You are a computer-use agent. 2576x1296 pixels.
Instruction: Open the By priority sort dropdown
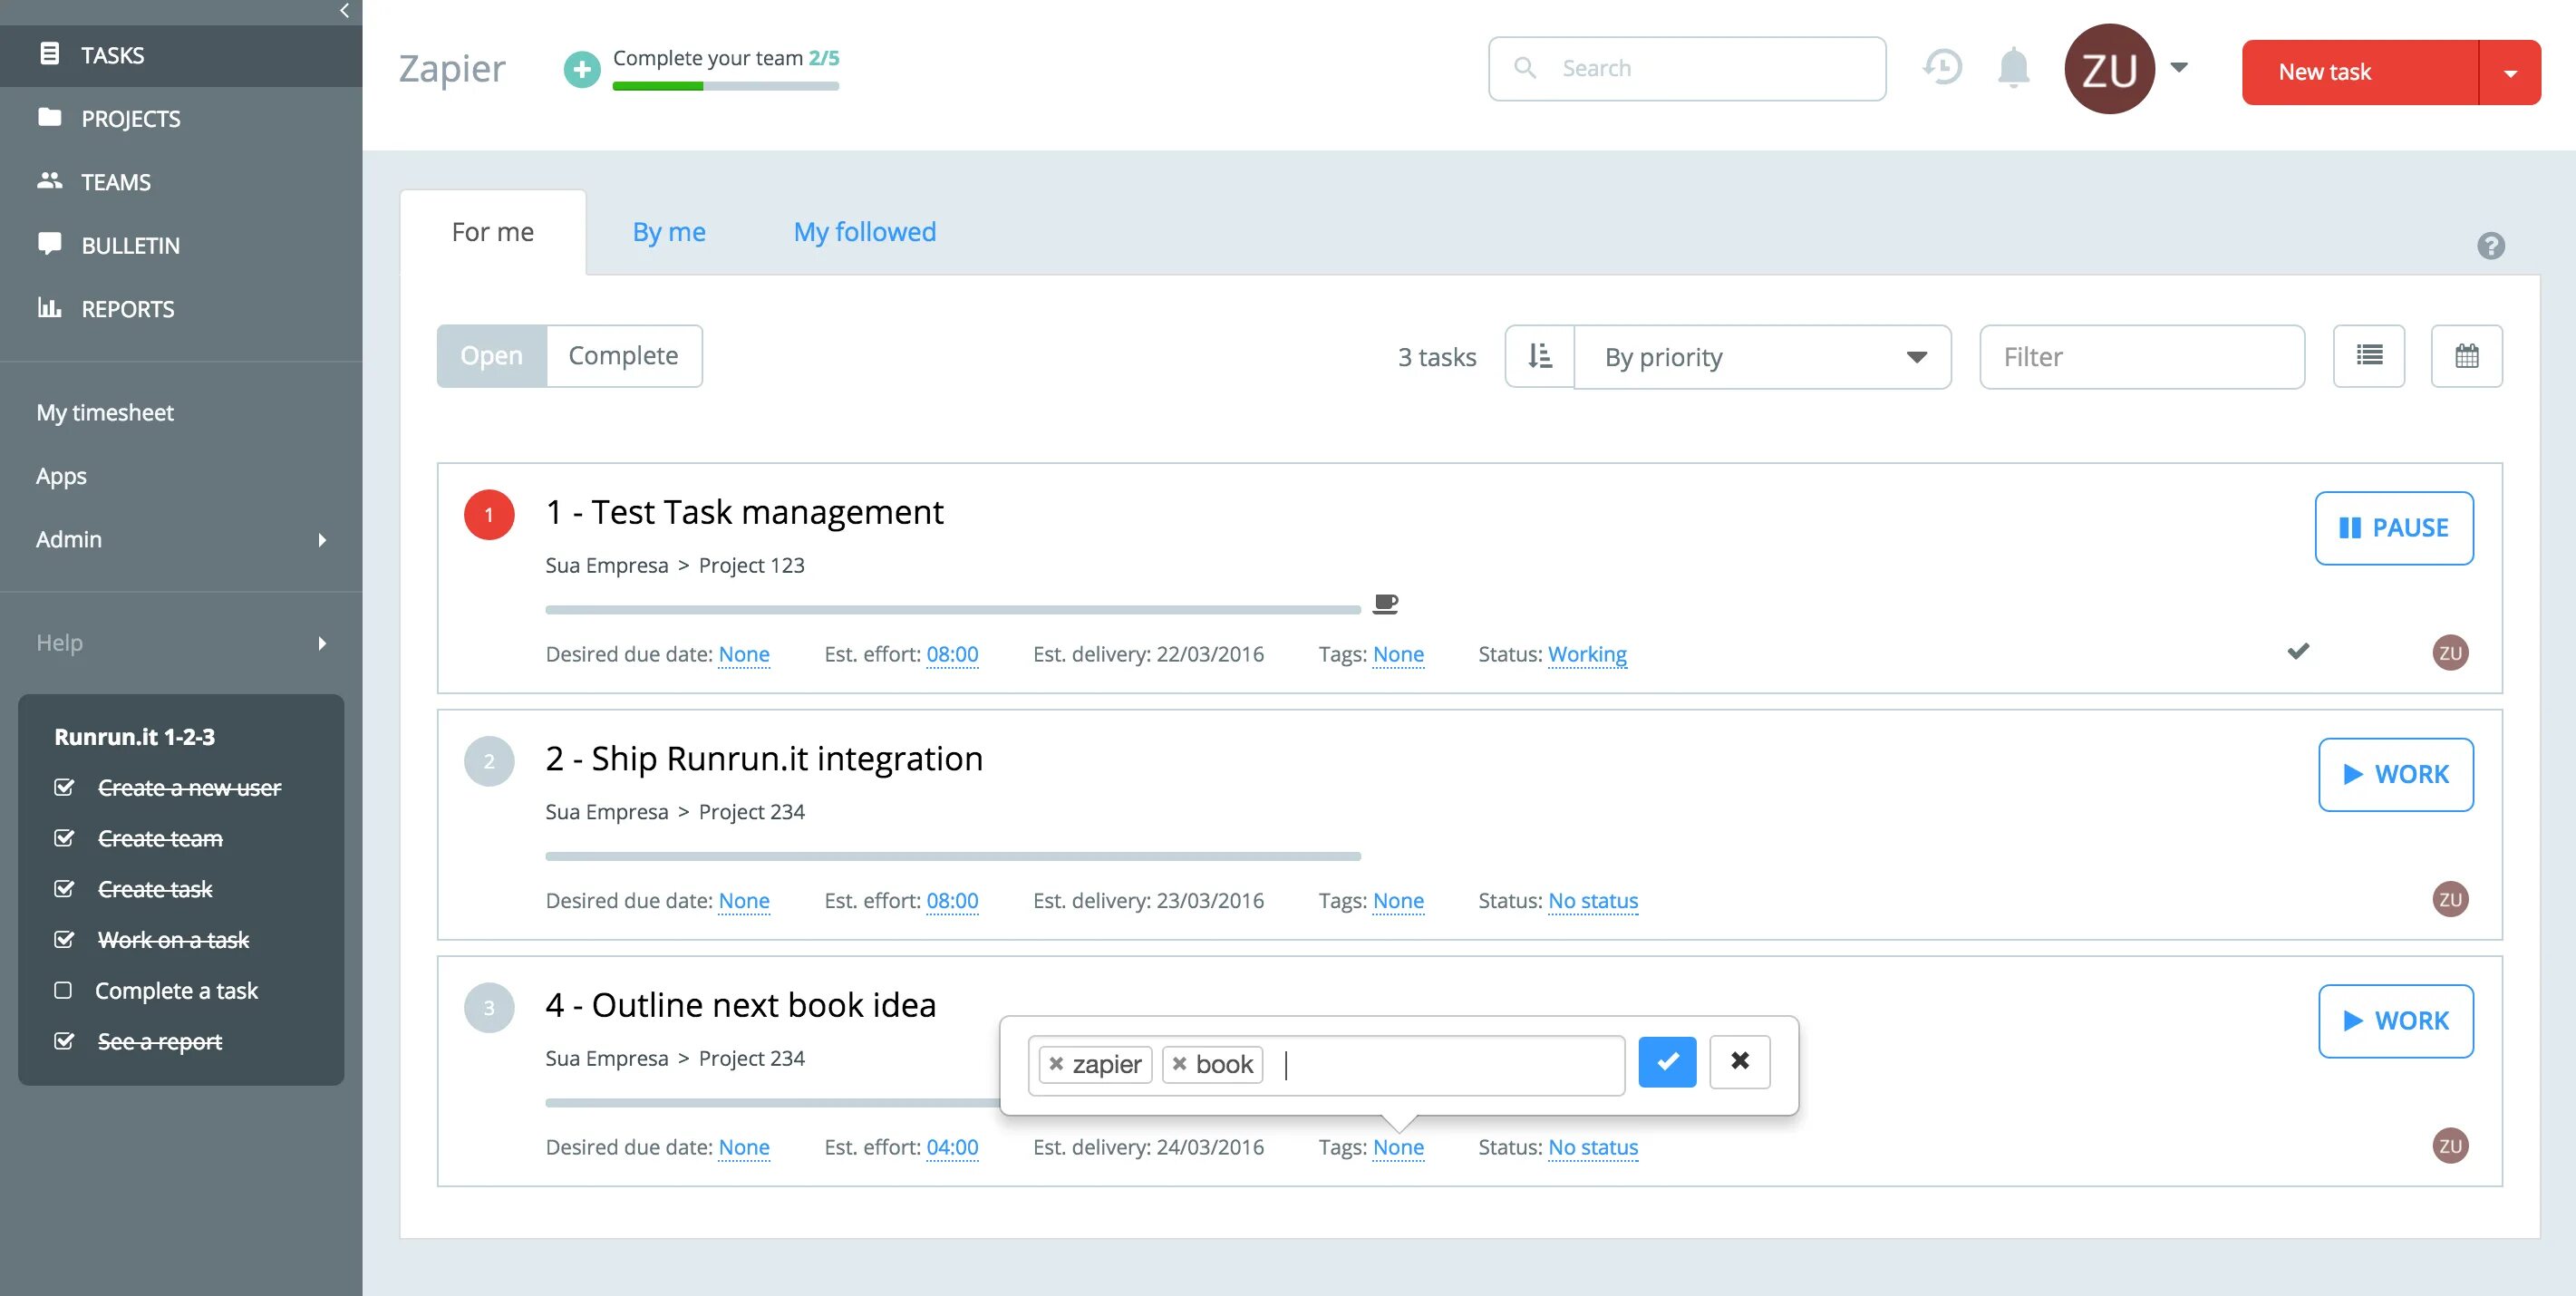point(1762,357)
